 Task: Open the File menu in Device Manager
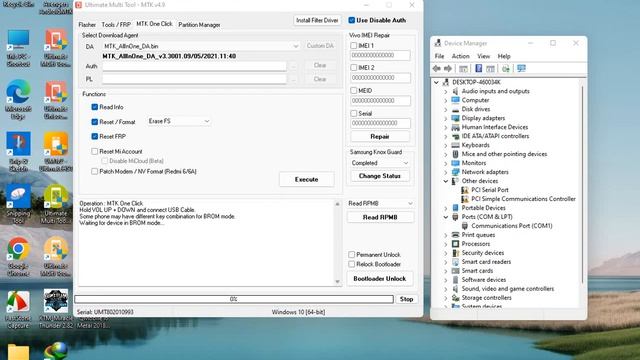point(439,56)
